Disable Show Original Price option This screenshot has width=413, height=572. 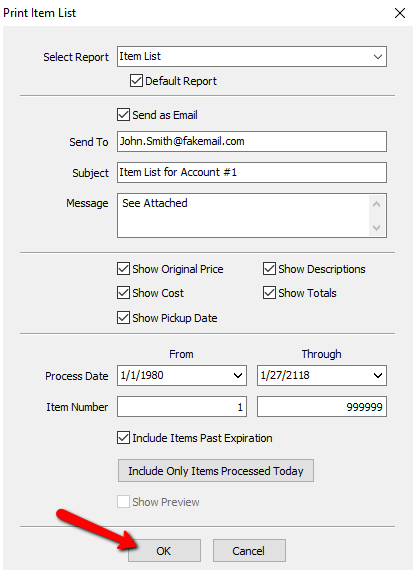pyautogui.click(x=123, y=269)
